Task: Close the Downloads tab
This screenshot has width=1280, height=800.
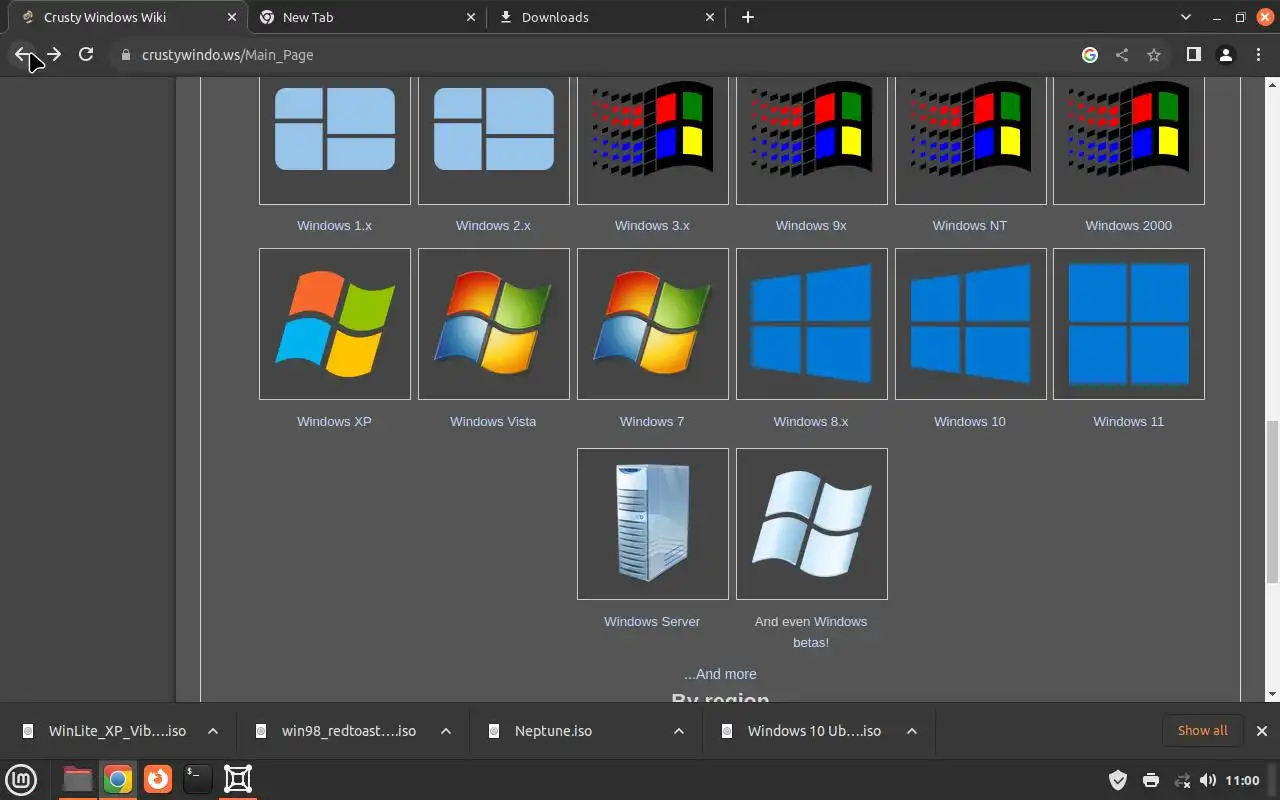Action: coord(710,17)
